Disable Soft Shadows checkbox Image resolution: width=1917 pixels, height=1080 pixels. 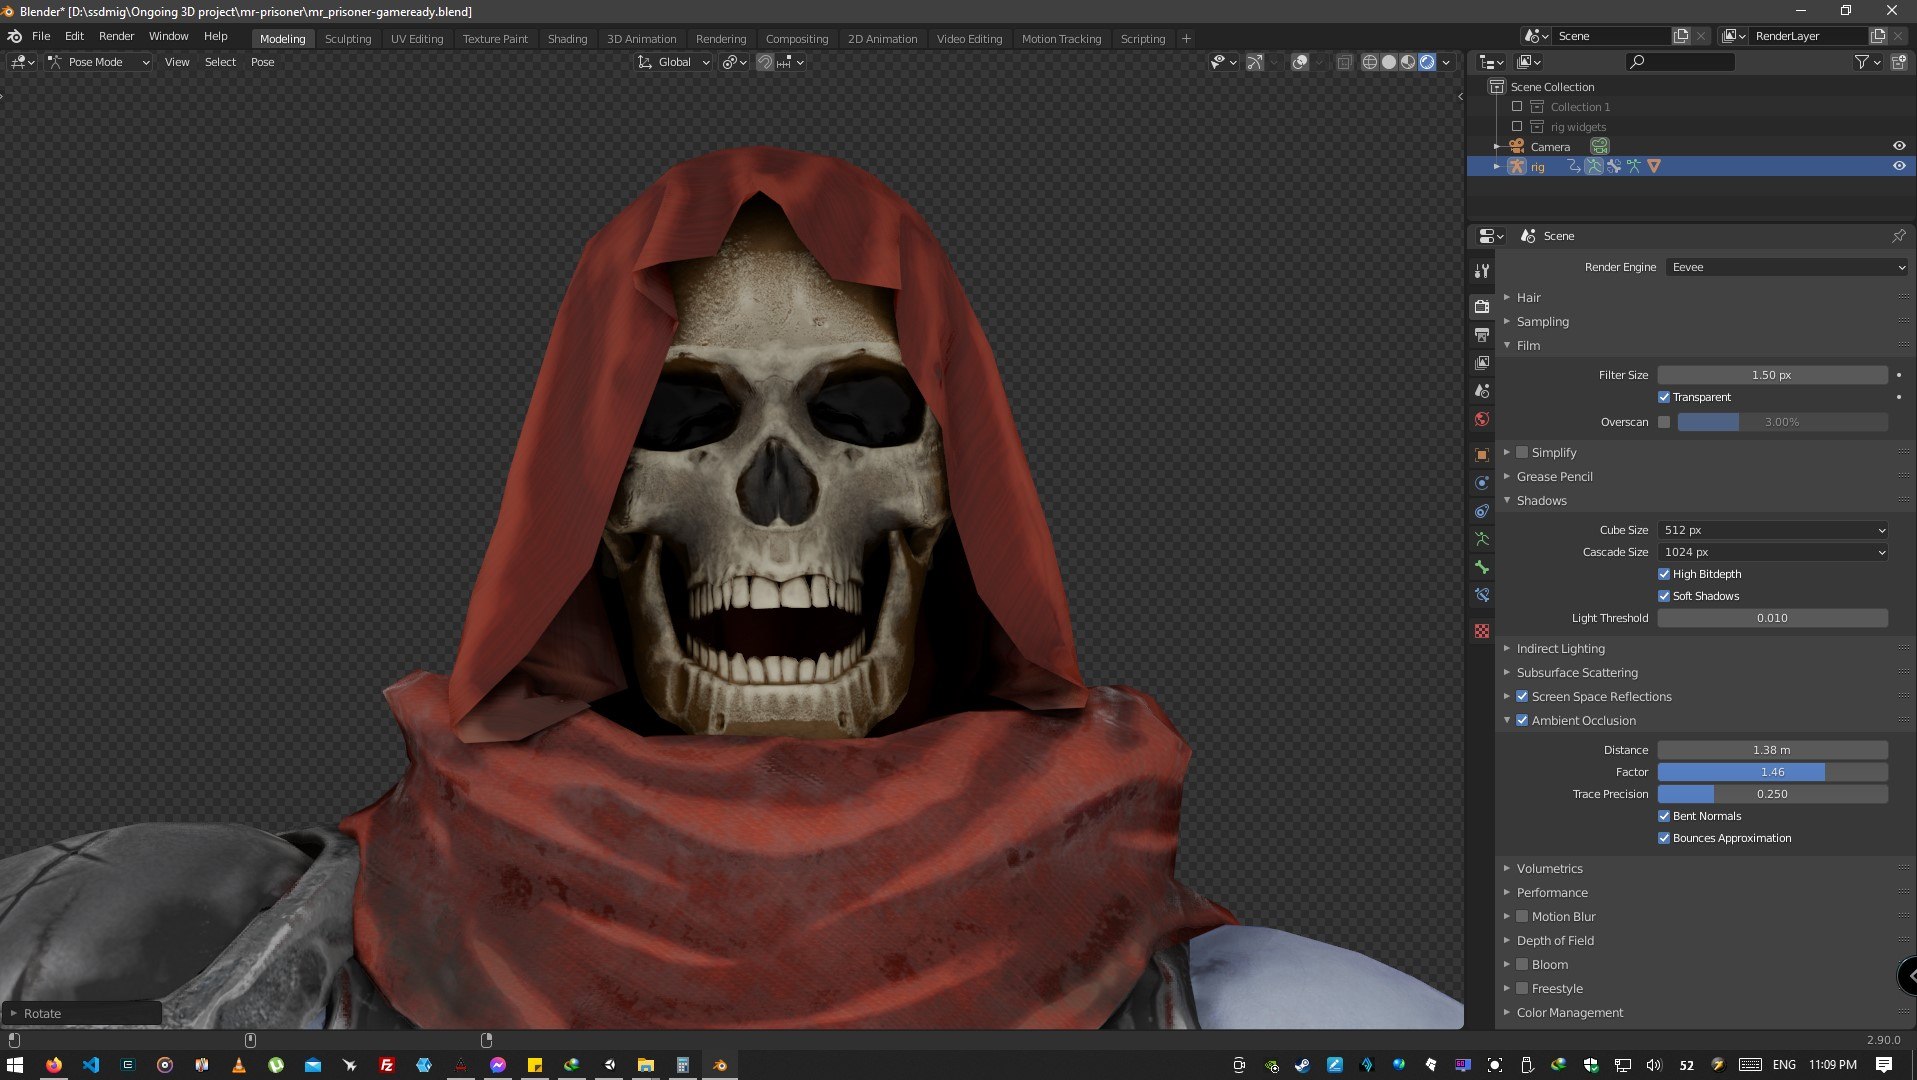click(x=1664, y=596)
